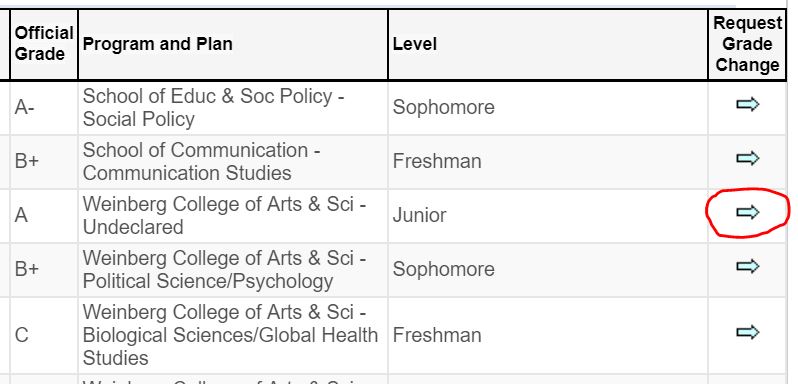798x384 pixels.
Task: Click grade change arrow for Social Policy sophomore
Action: tap(747, 105)
